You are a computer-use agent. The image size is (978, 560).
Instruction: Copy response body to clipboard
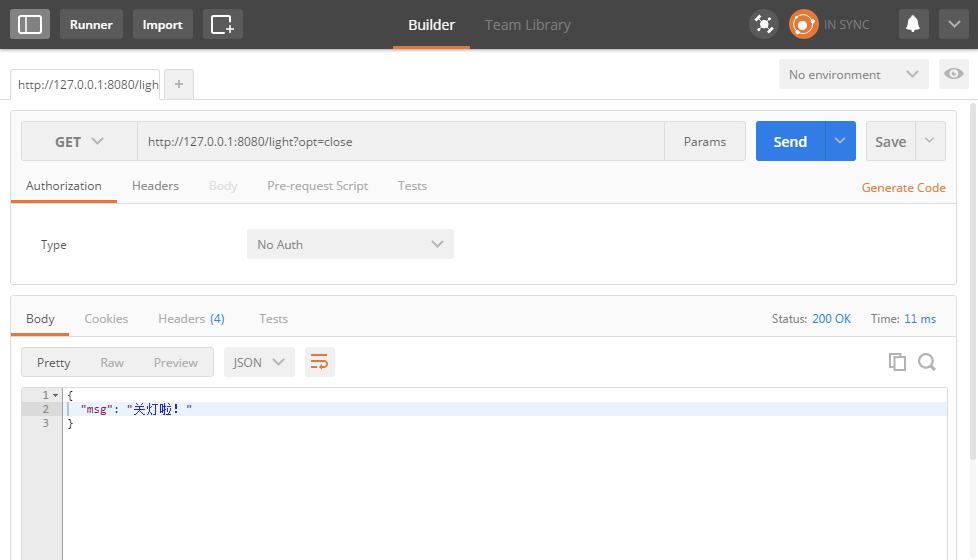(x=897, y=362)
